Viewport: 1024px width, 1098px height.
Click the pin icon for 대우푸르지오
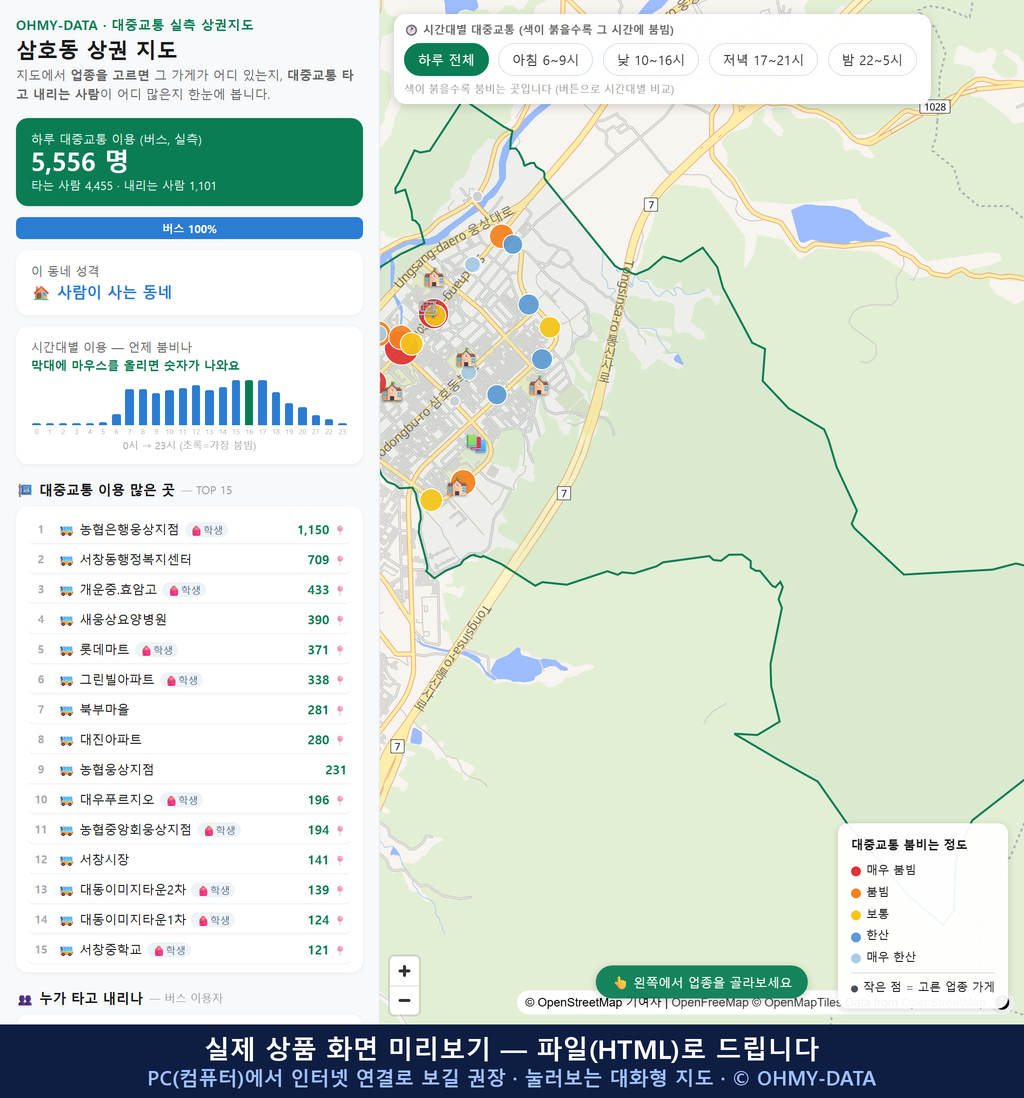340,800
